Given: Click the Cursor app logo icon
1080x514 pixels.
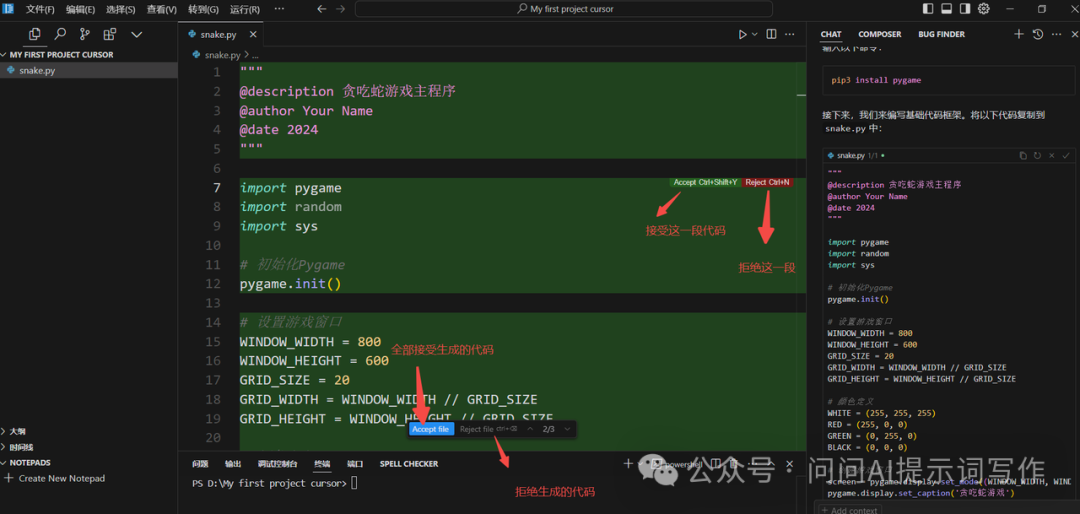Looking at the screenshot, I should pyautogui.click(x=9, y=9).
